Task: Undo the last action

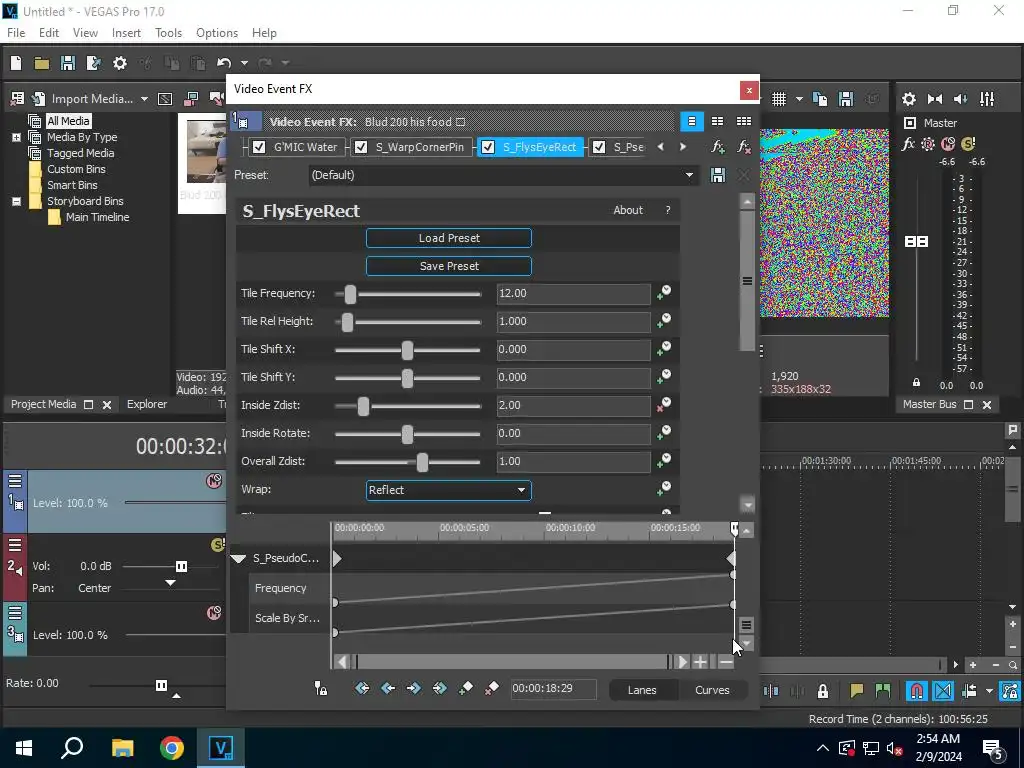Action: point(224,63)
